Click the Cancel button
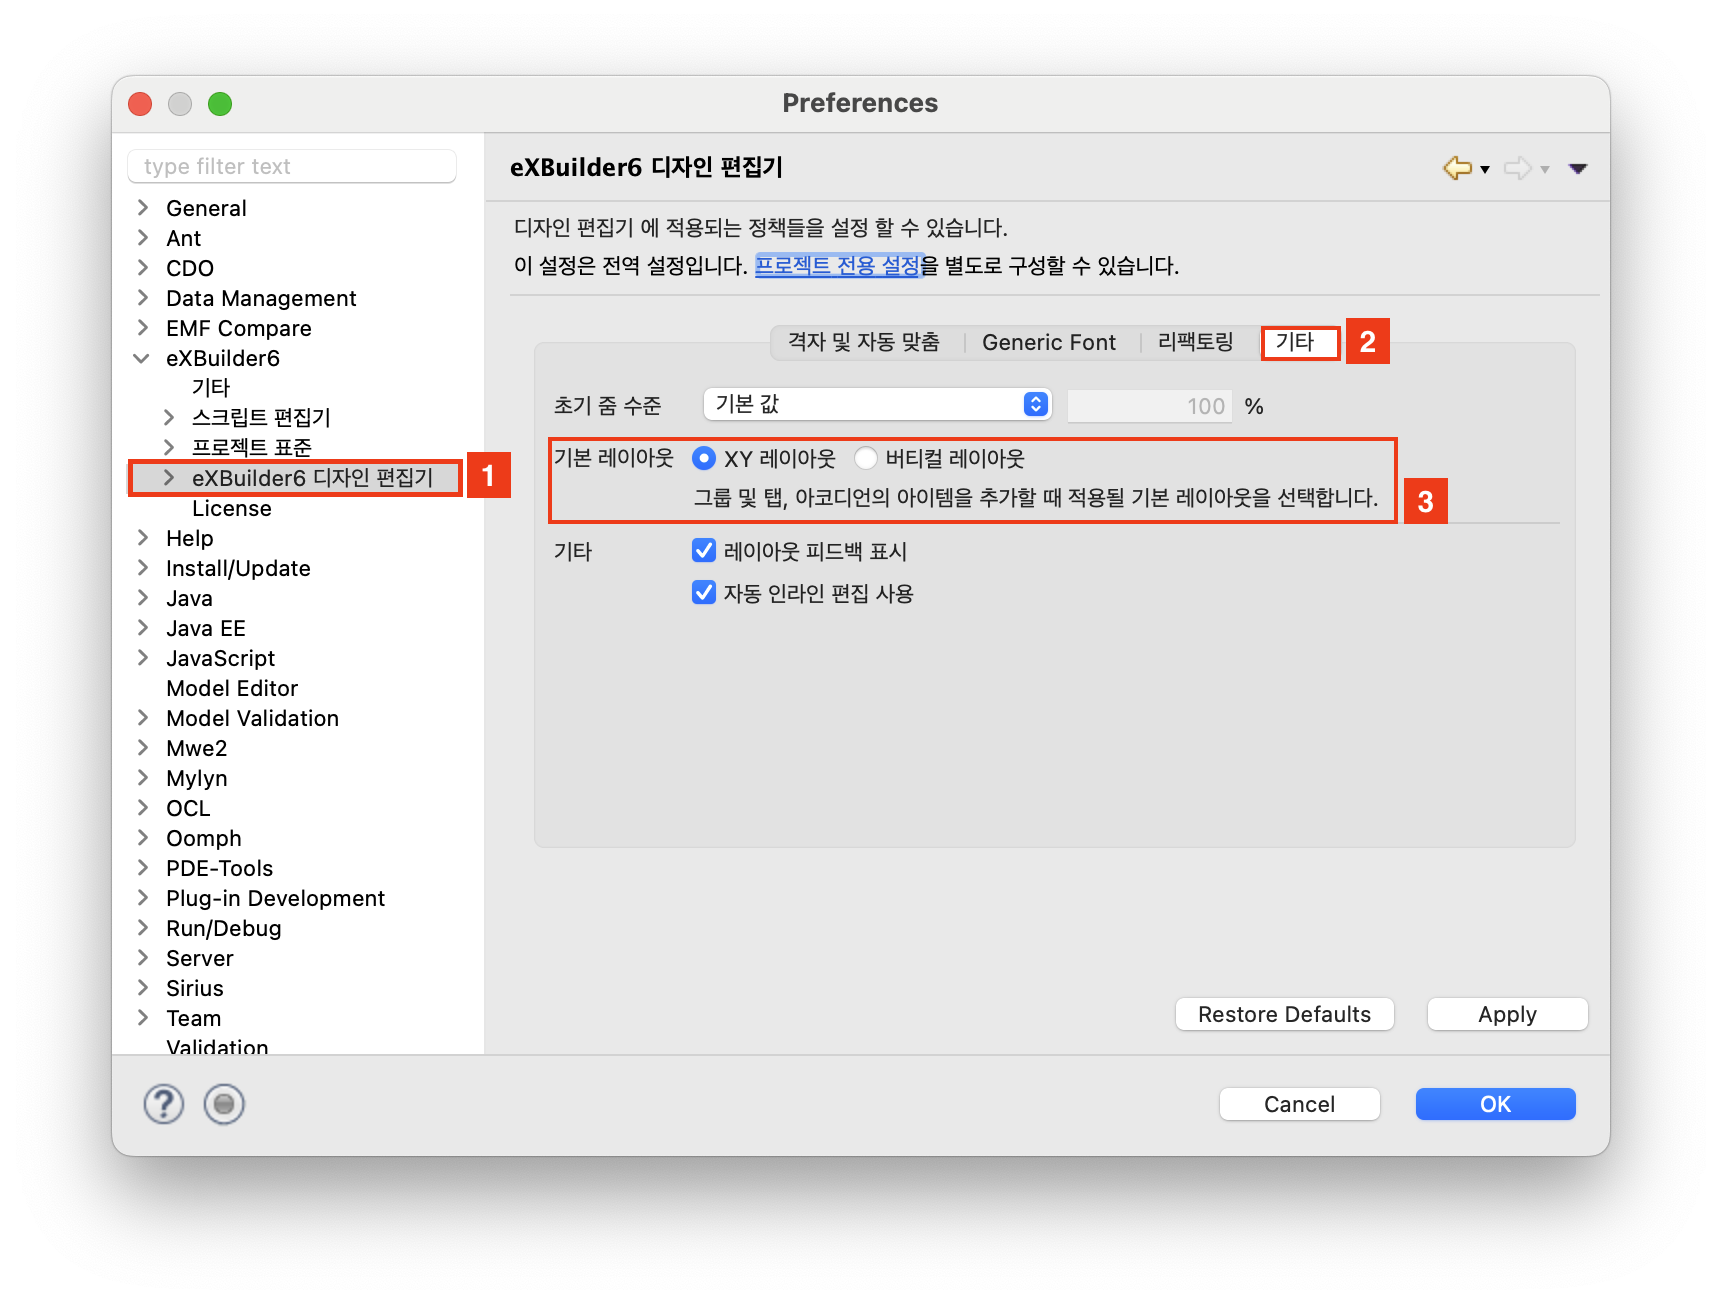The width and height of the screenshot is (1722, 1304). (1300, 1104)
